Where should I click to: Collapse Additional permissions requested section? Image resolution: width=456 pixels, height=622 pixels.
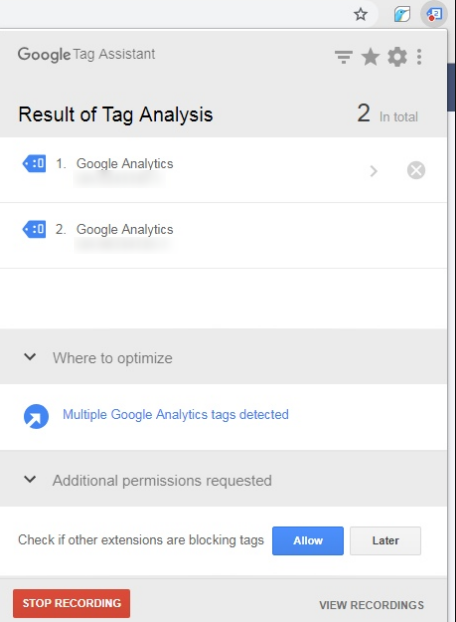pos(30,479)
